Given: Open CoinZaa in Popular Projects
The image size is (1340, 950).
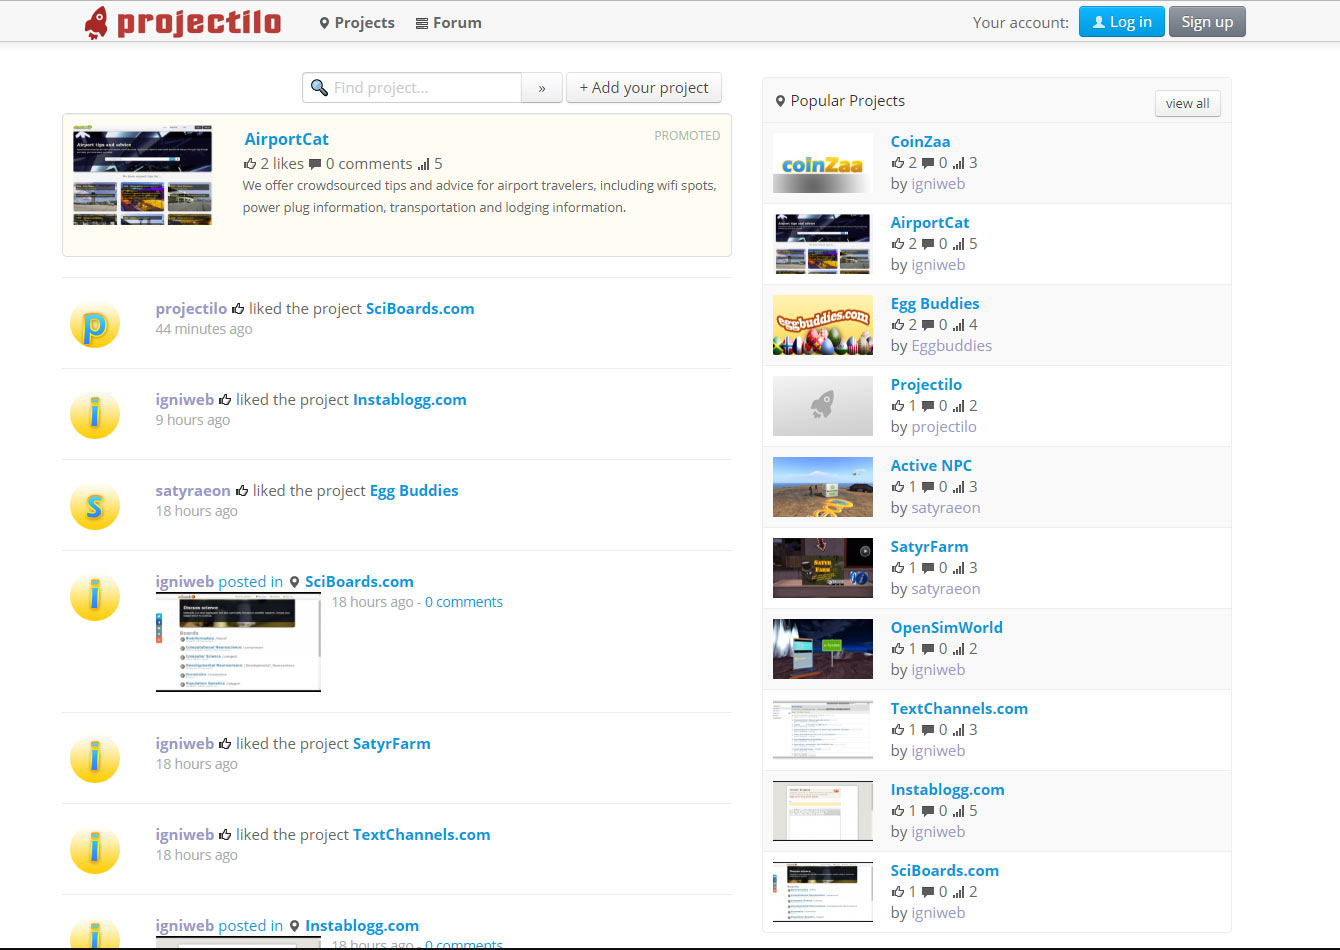Looking at the screenshot, I should point(921,142).
